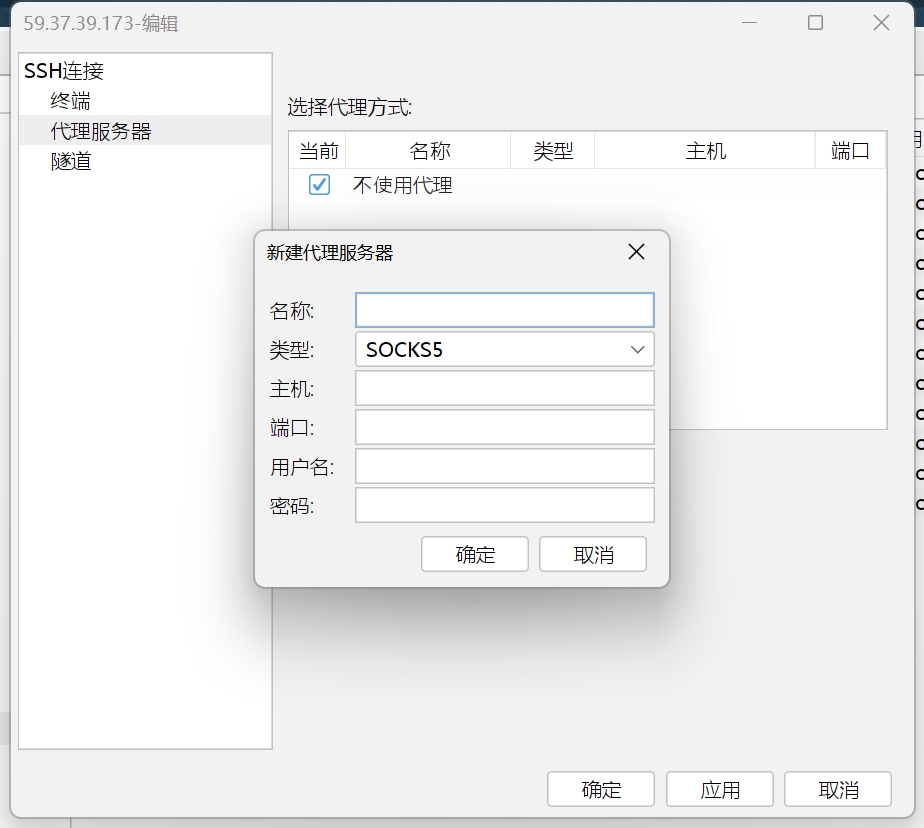Click 确定 to save the 59.37.39.173 settings
Viewport: 924px width, 828px height.
[x=600, y=789]
